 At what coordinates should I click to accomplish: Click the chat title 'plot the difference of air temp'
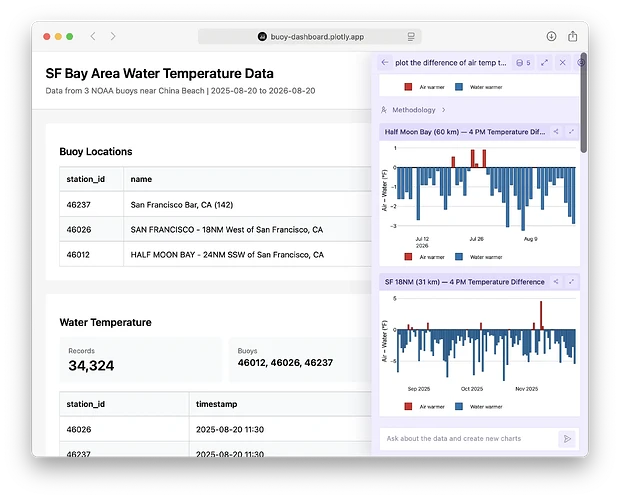click(x=450, y=62)
